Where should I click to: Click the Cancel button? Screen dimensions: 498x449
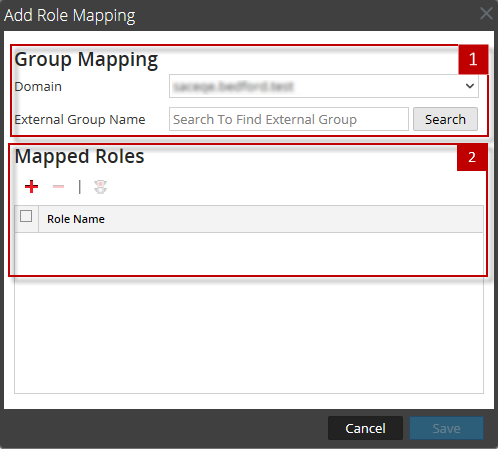click(365, 428)
